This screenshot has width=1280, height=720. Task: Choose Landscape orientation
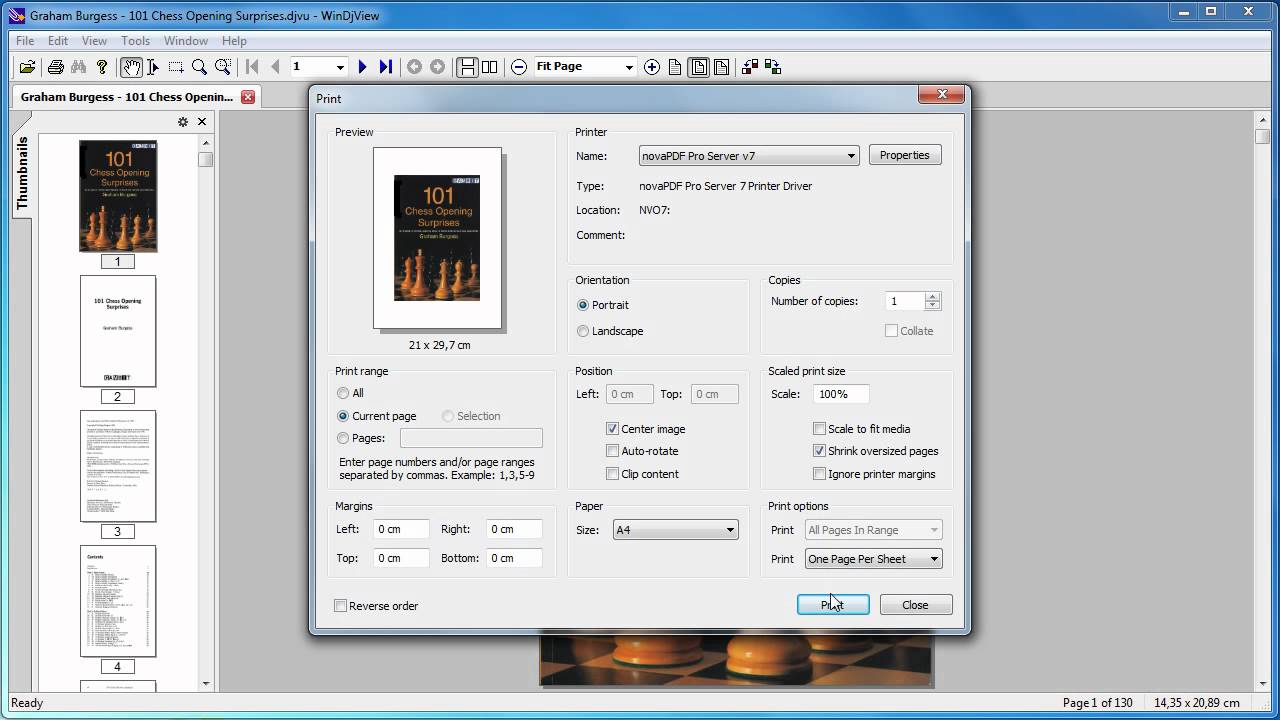pyautogui.click(x=583, y=331)
